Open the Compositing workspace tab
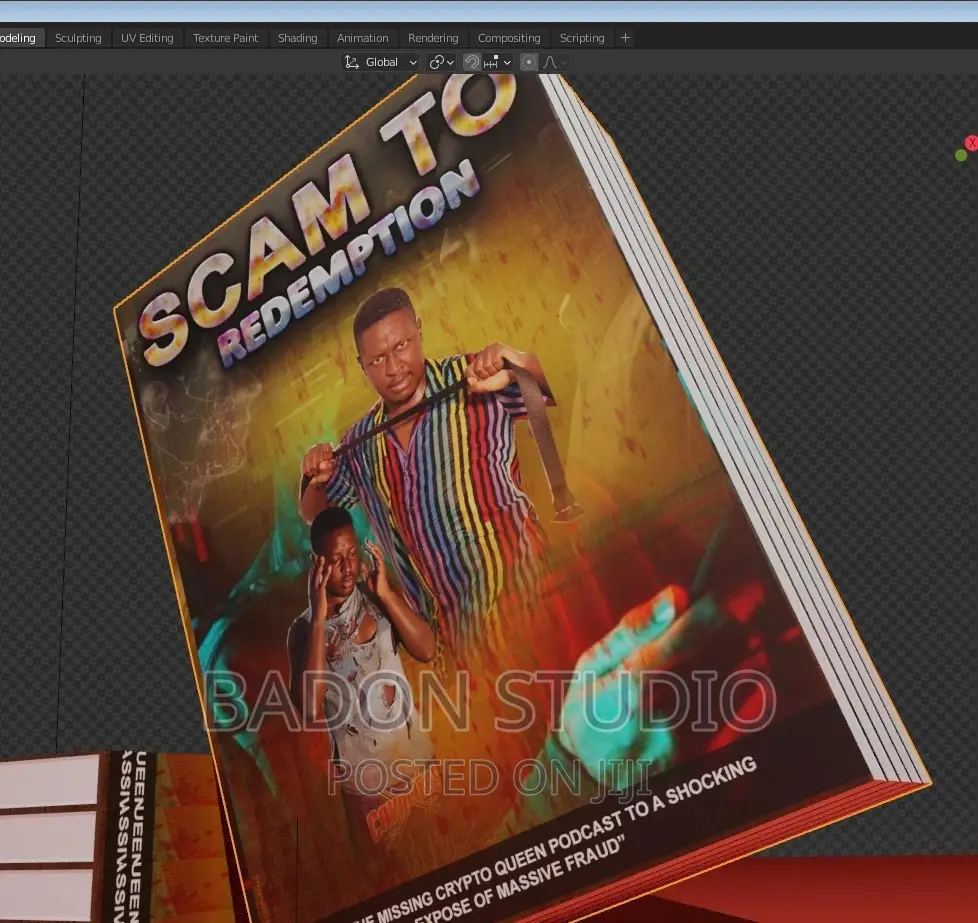 point(509,38)
